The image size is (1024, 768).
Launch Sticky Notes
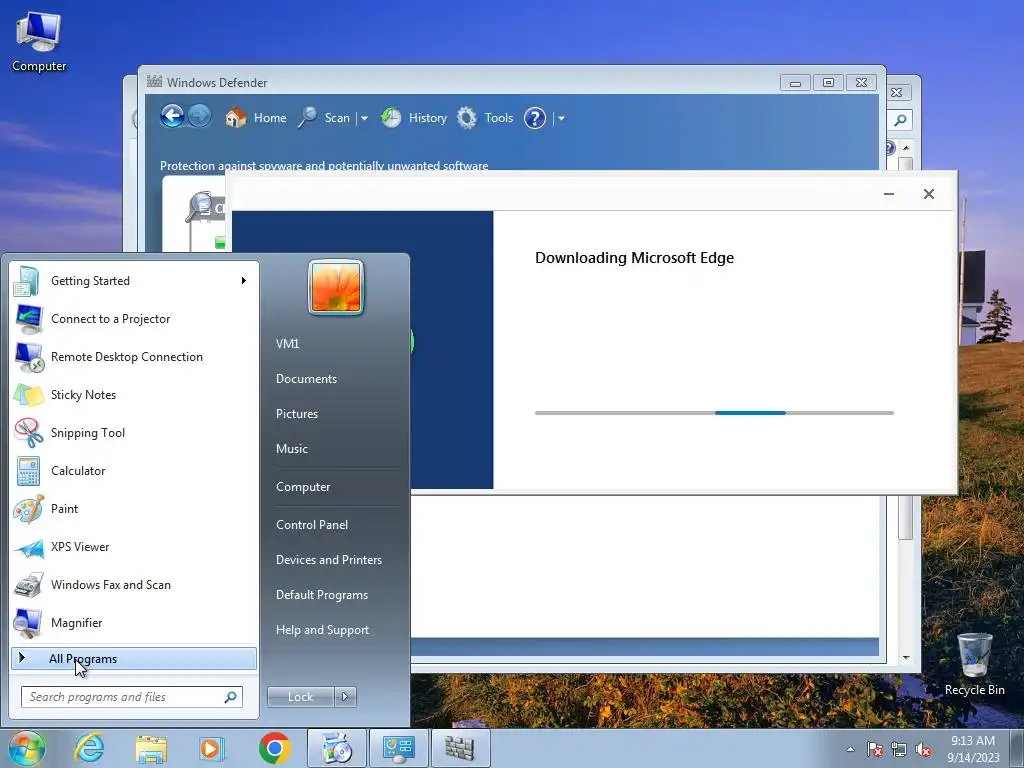pyautogui.click(x=134, y=394)
